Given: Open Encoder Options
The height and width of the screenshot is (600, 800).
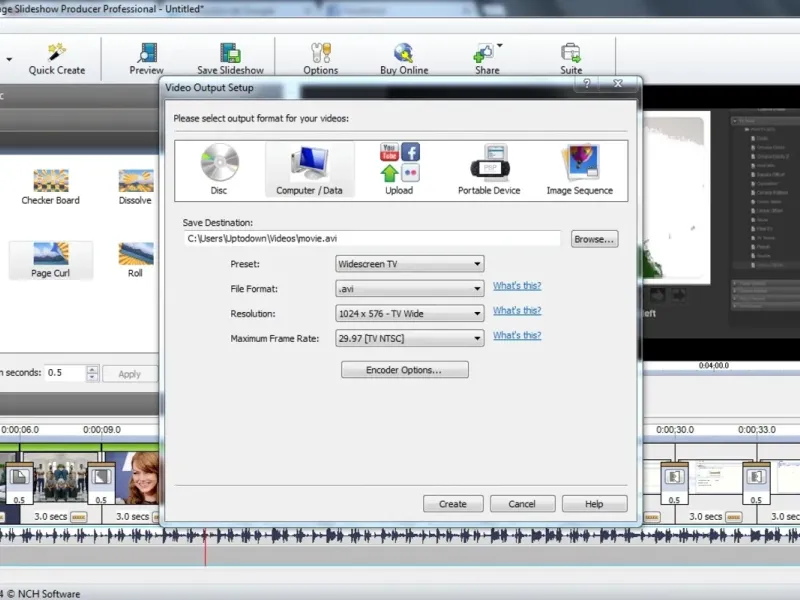Looking at the screenshot, I should point(404,370).
